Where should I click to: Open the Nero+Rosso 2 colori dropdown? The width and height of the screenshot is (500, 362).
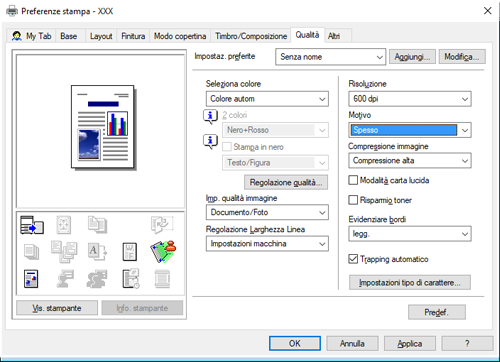point(275,130)
